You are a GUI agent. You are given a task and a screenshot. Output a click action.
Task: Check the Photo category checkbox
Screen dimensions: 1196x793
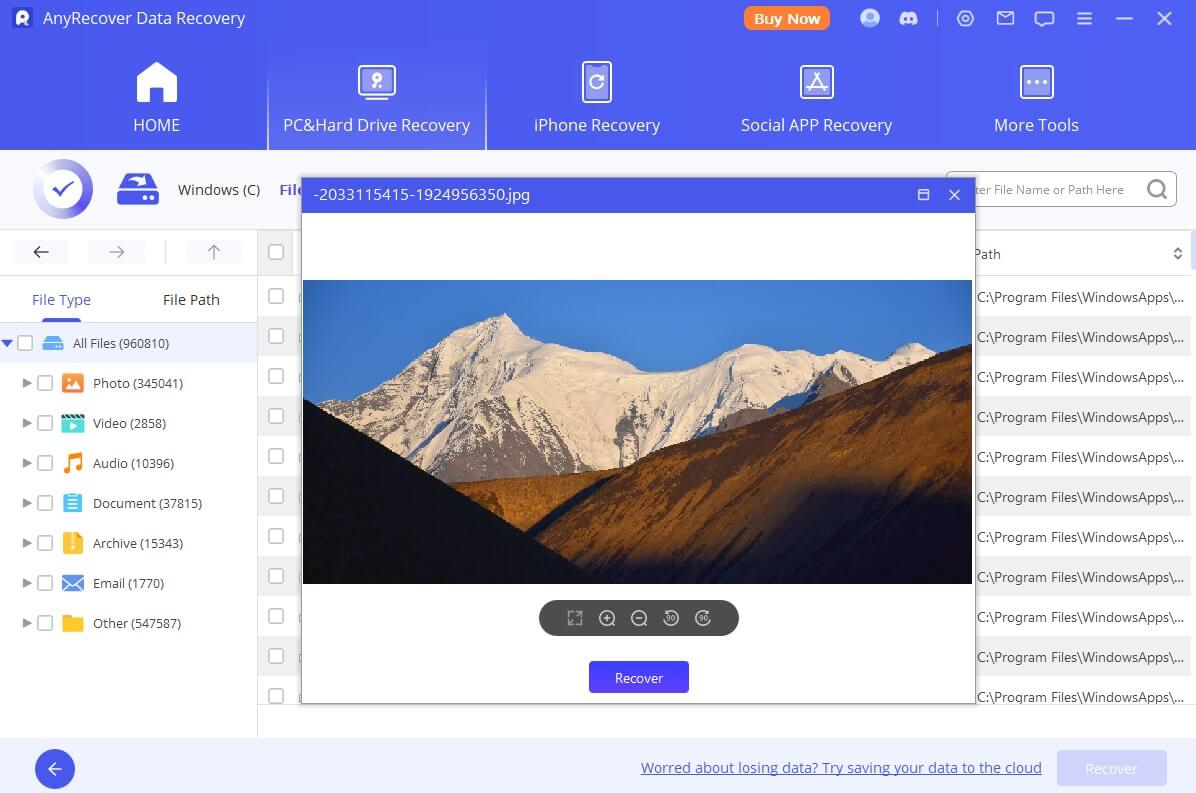pos(45,383)
